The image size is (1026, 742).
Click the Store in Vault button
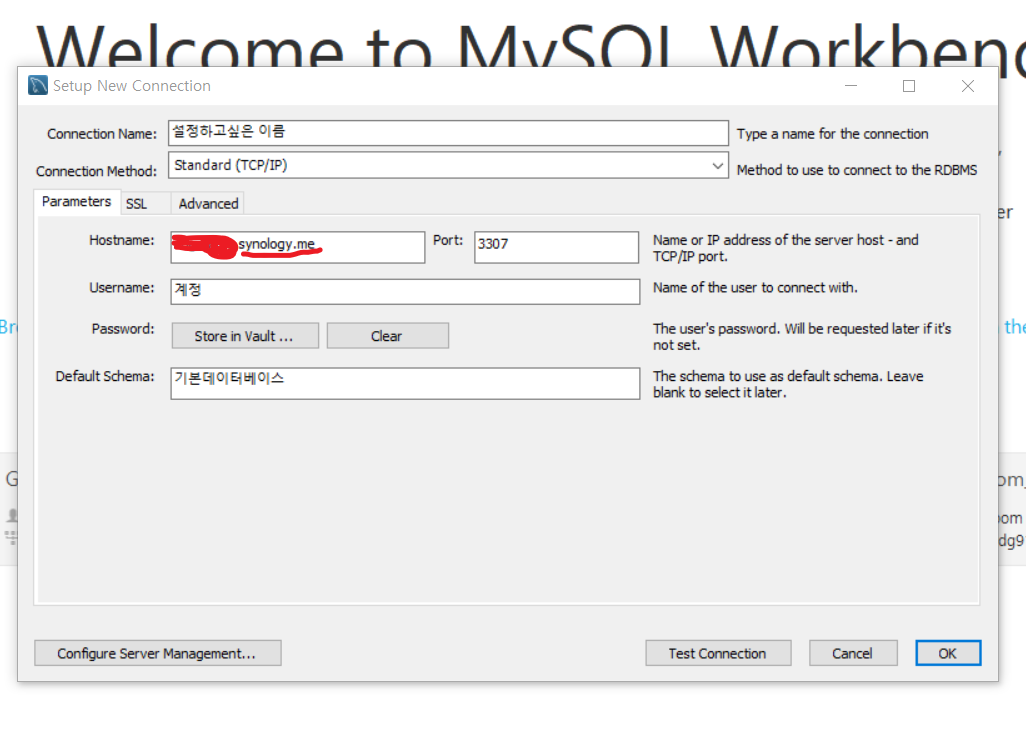[x=245, y=336]
